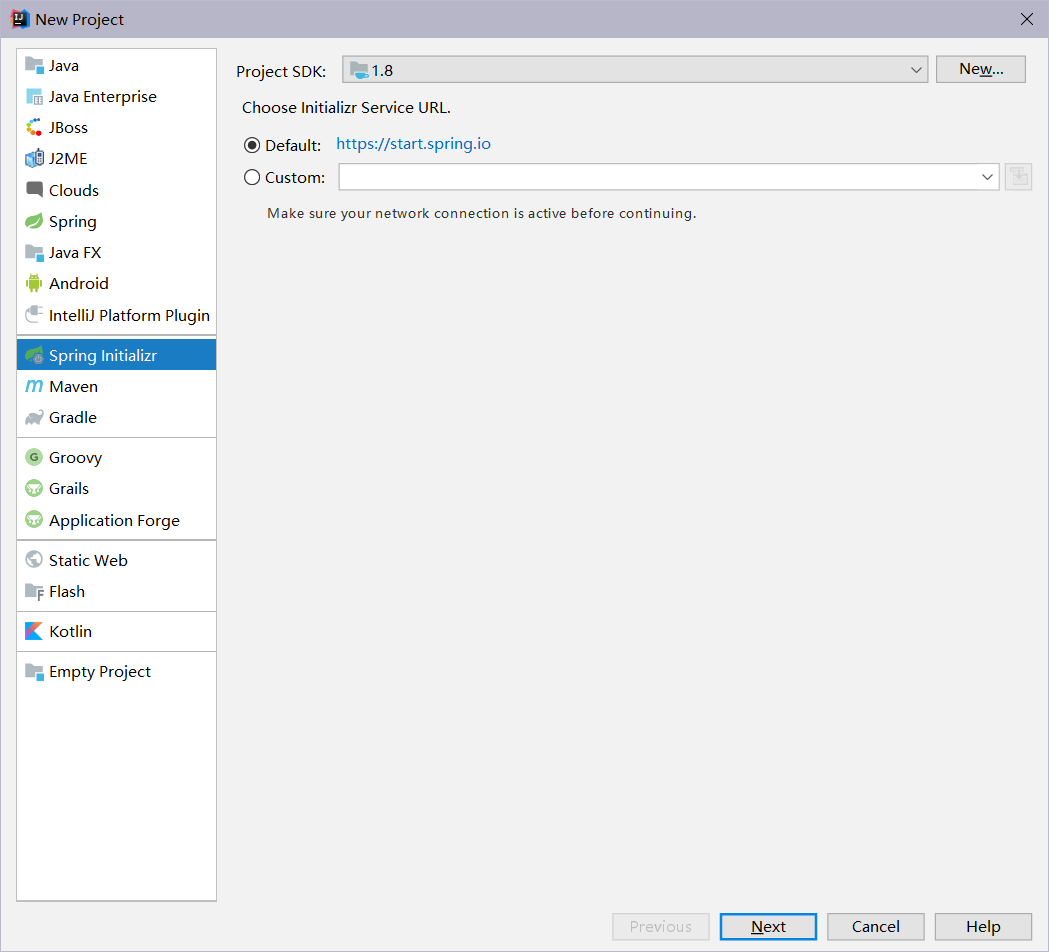The image size is (1049, 952).
Task: Select Flash label in list
Action: tap(67, 591)
